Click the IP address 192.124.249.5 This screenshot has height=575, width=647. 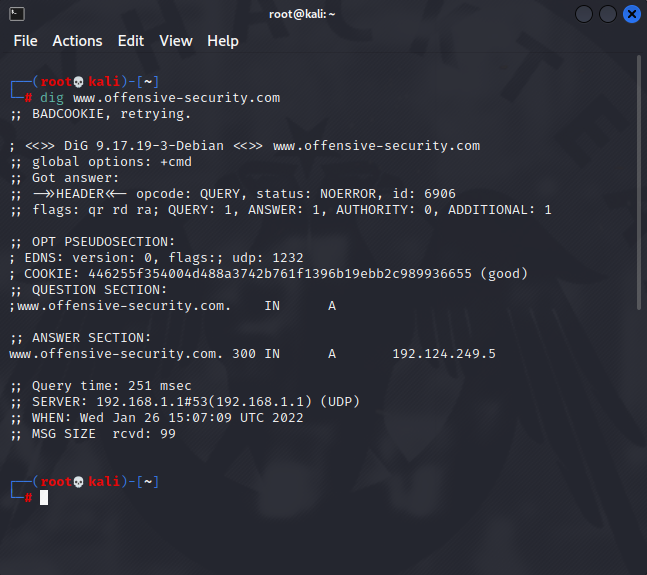pyautogui.click(x=444, y=354)
